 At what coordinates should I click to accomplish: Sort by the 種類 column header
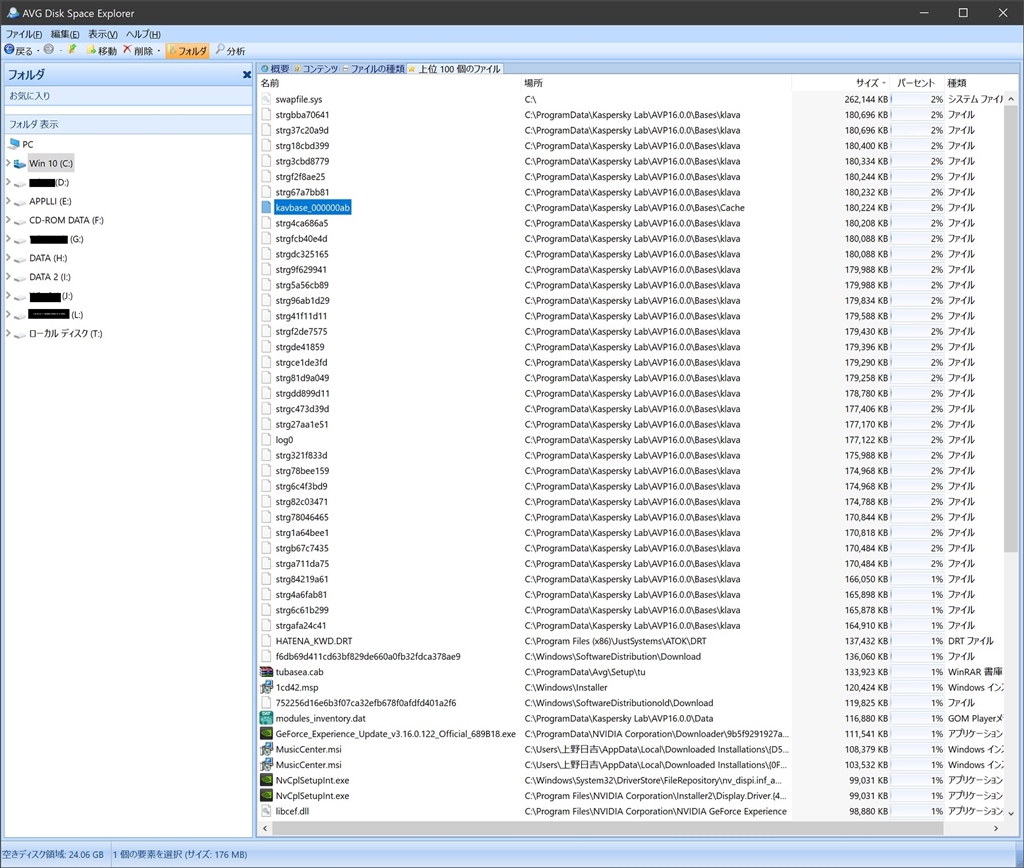click(x=973, y=83)
